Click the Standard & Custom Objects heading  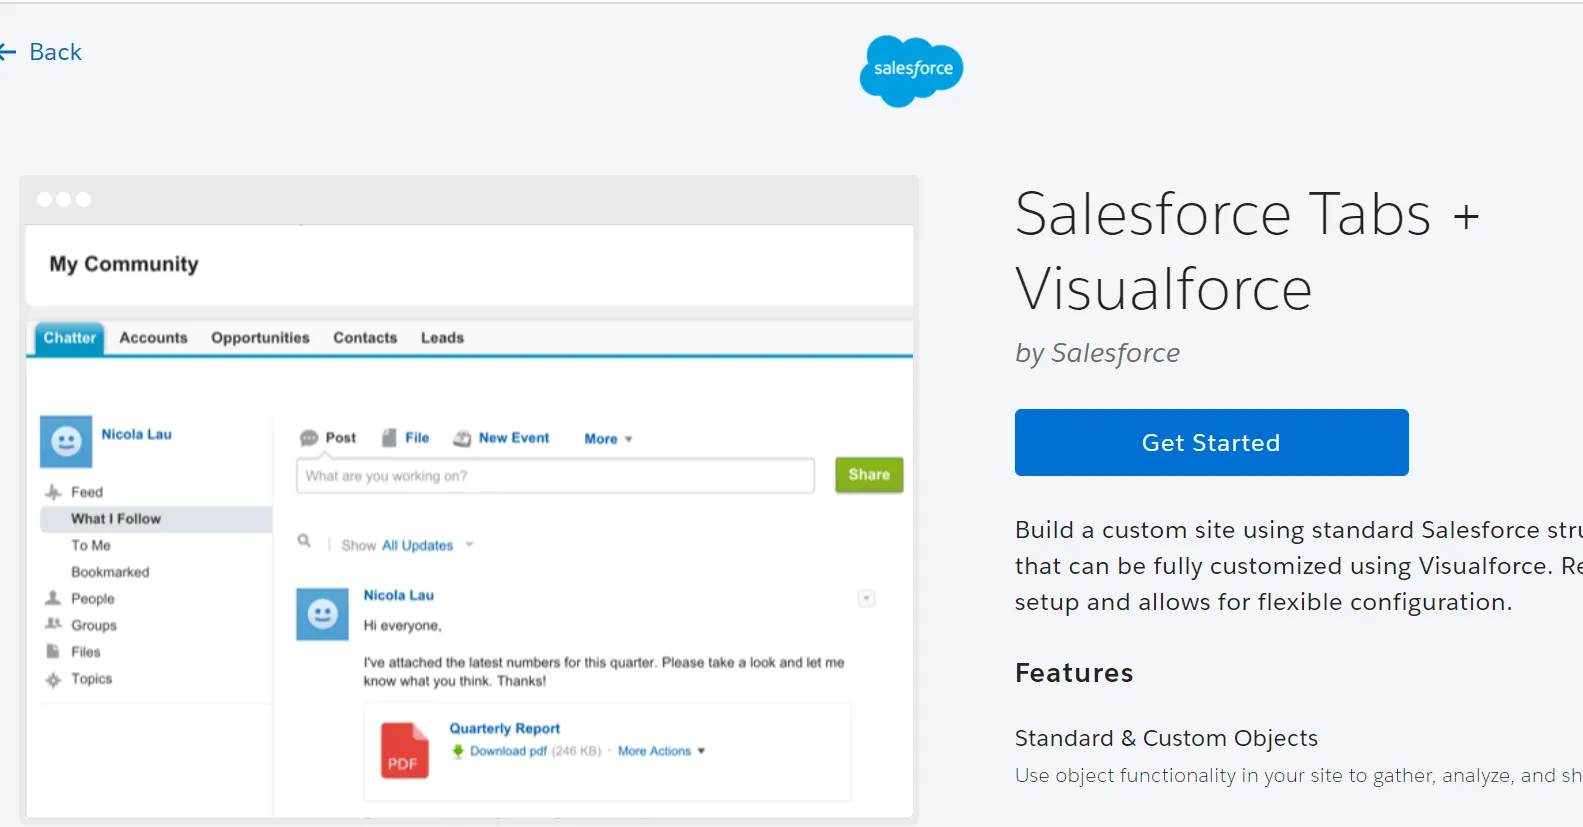pyautogui.click(x=1166, y=738)
